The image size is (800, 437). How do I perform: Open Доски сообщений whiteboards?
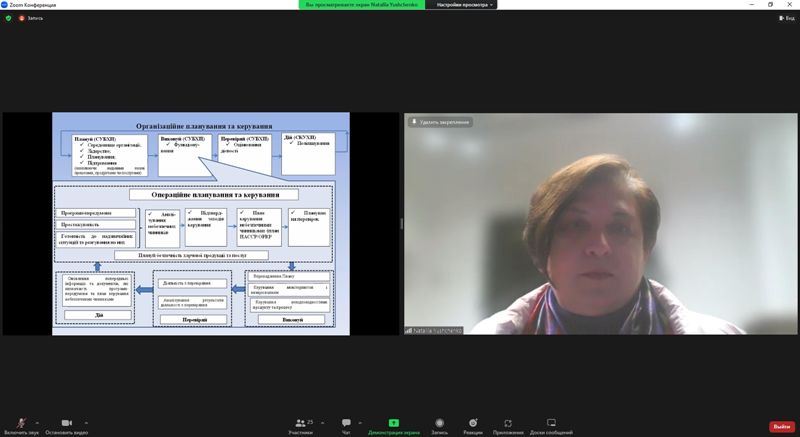click(x=551, y=424)
